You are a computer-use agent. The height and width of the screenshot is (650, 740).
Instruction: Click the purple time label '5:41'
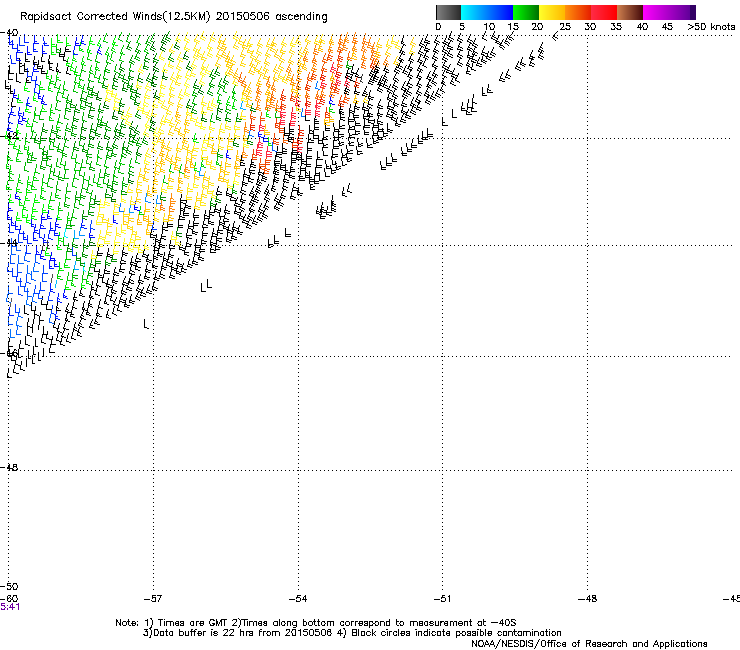coord(10,607)
